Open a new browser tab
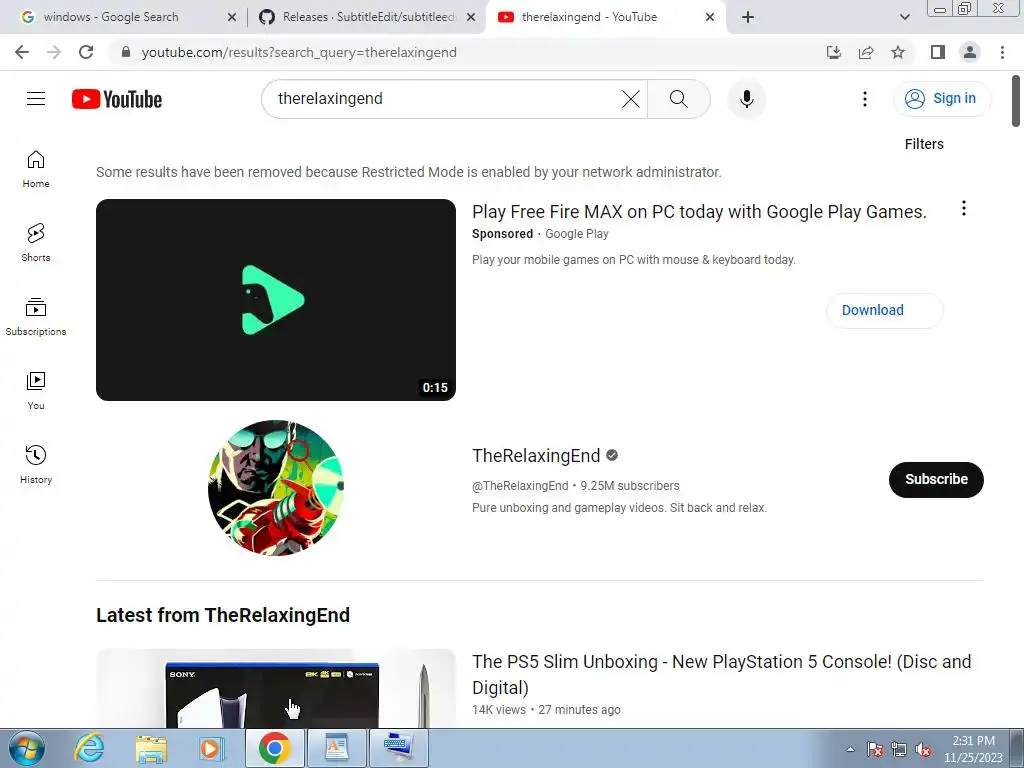 click(748, 17)
